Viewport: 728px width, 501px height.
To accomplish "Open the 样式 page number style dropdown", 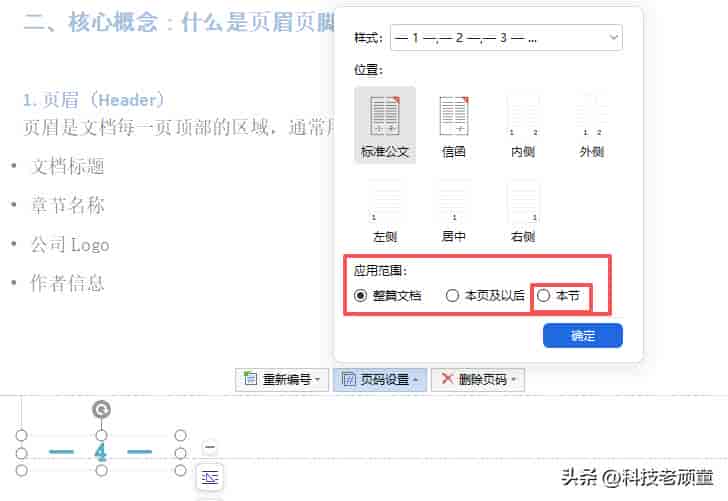I will (x=506, y=38).
